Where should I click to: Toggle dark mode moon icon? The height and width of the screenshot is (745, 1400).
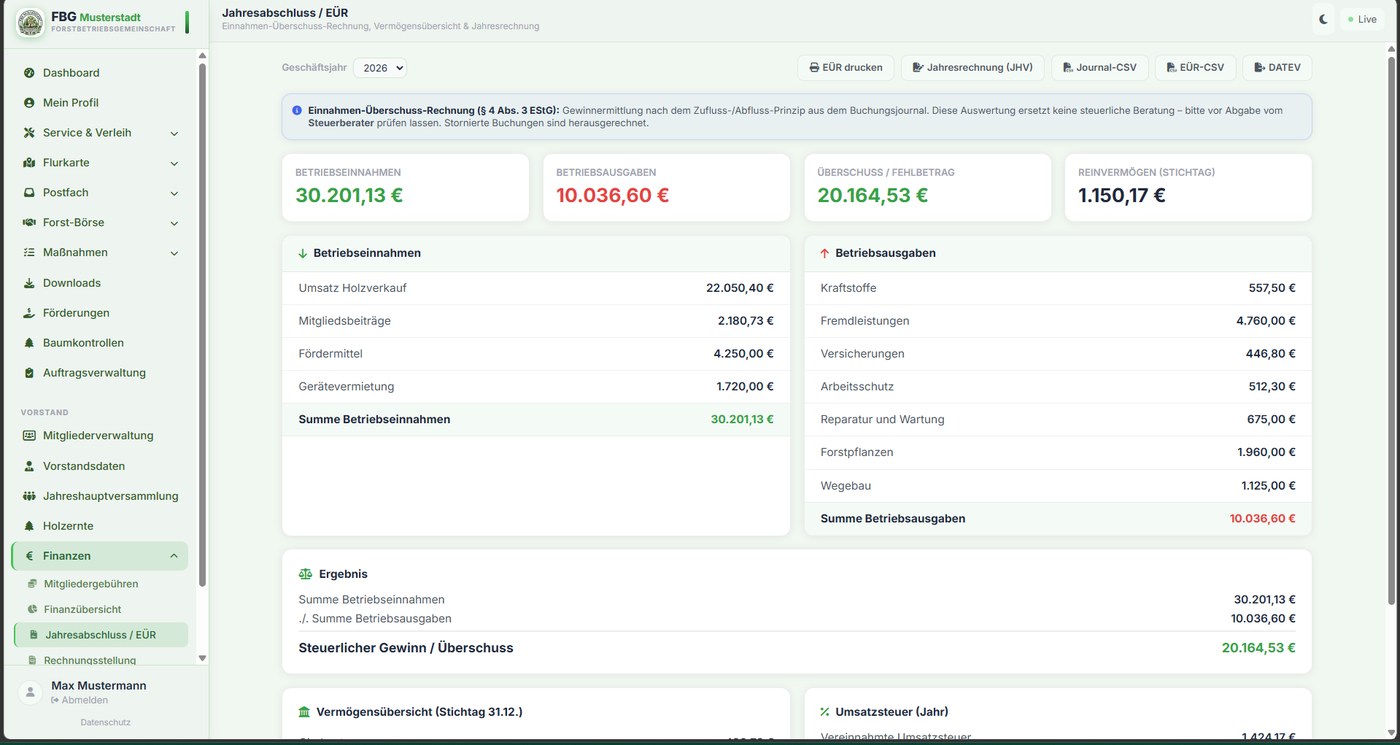coord(1323,19)
